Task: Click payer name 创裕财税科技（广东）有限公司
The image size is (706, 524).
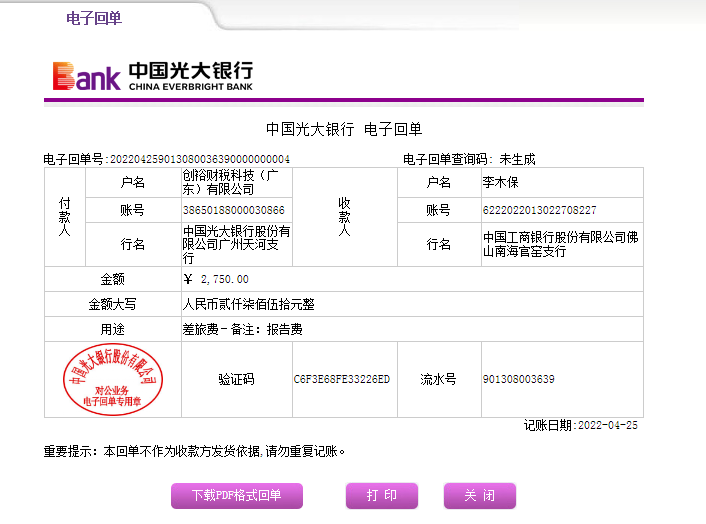Action: click(230, 182)
